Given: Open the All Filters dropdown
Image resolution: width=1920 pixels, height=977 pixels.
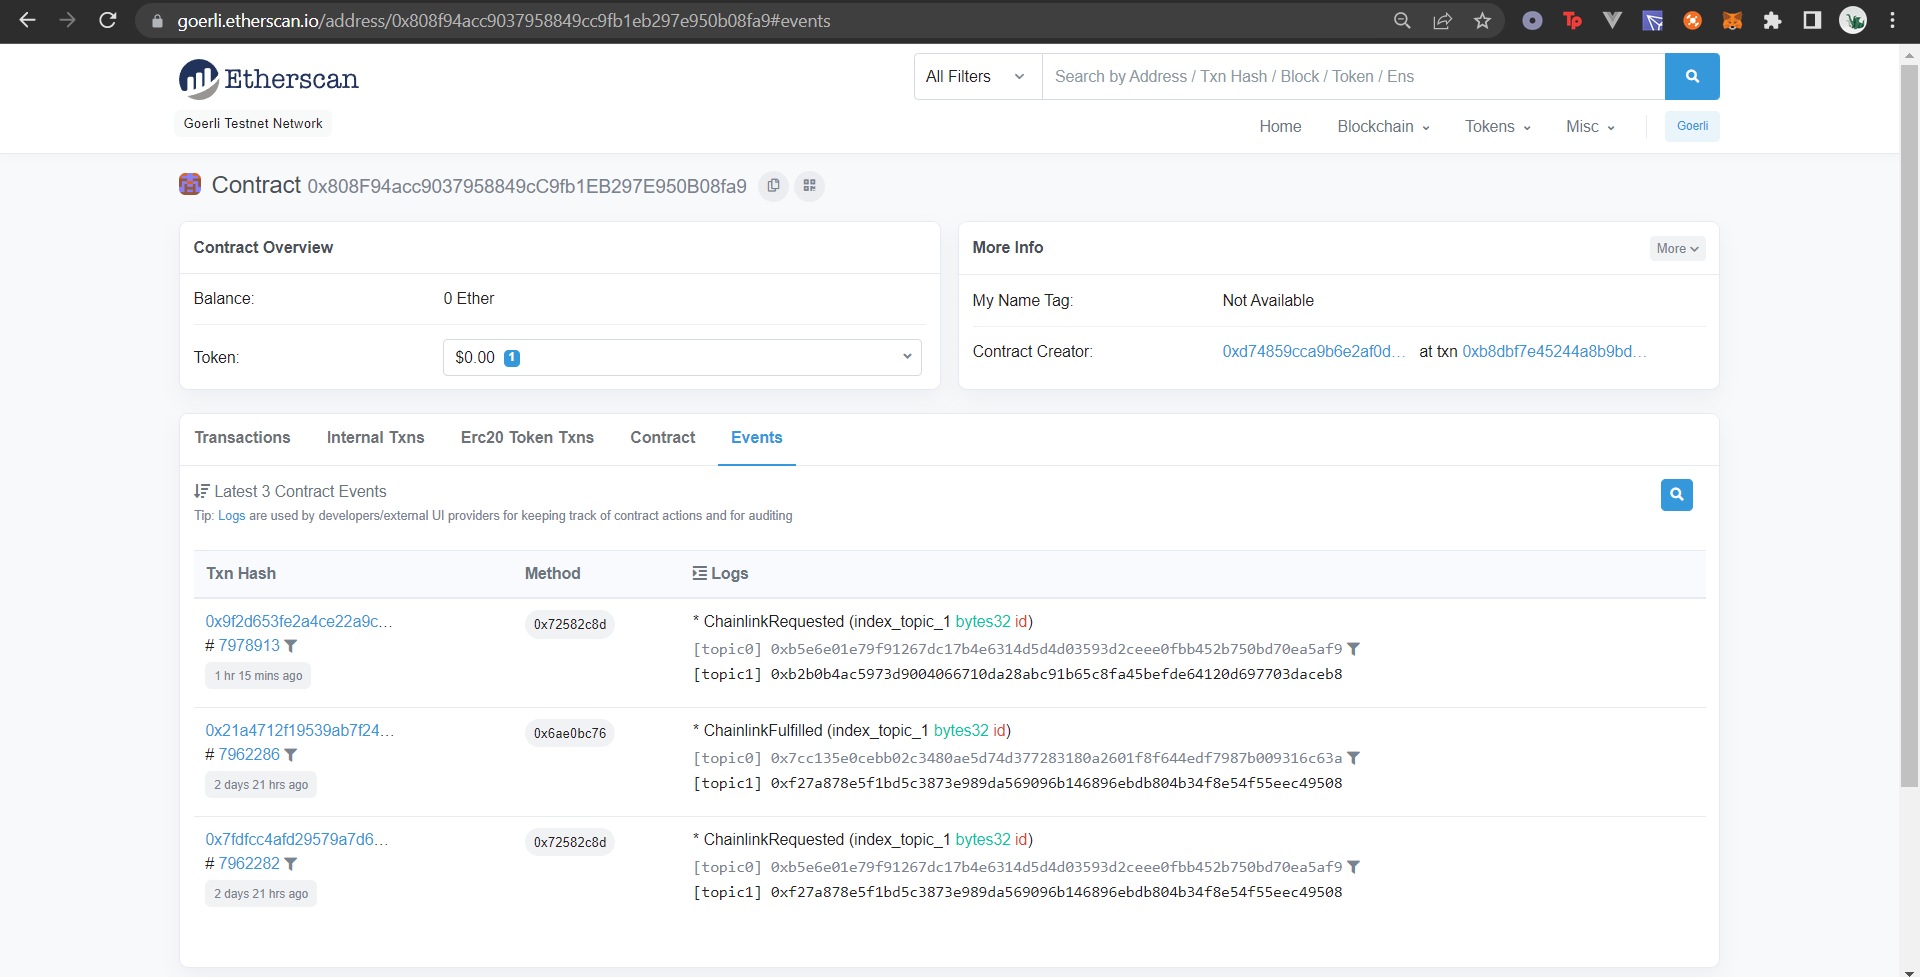Looking at the screenshot, I should pos(977,76).
